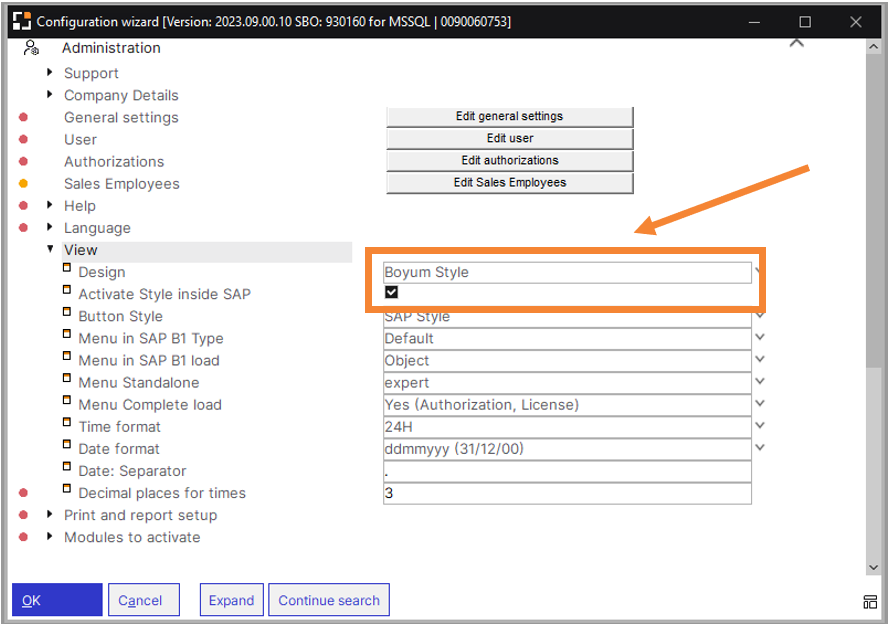This screenshot has height=626, width=889.
Task: Click the grid icon in bottom-right corner
Action: tap(871, 601)
